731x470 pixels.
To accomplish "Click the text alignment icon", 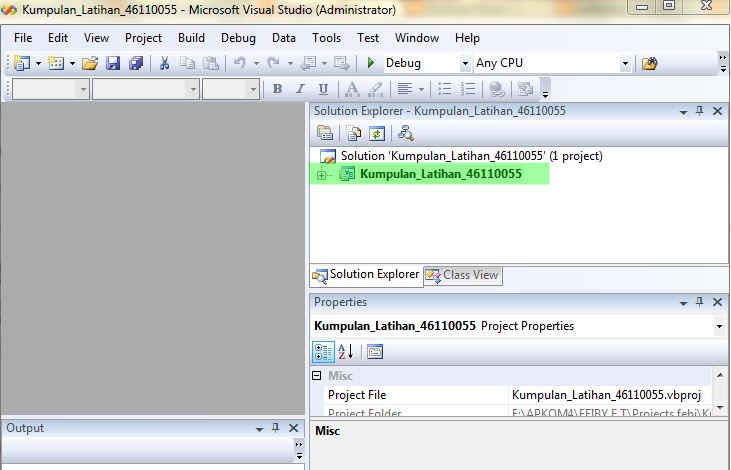I will 405,89.
